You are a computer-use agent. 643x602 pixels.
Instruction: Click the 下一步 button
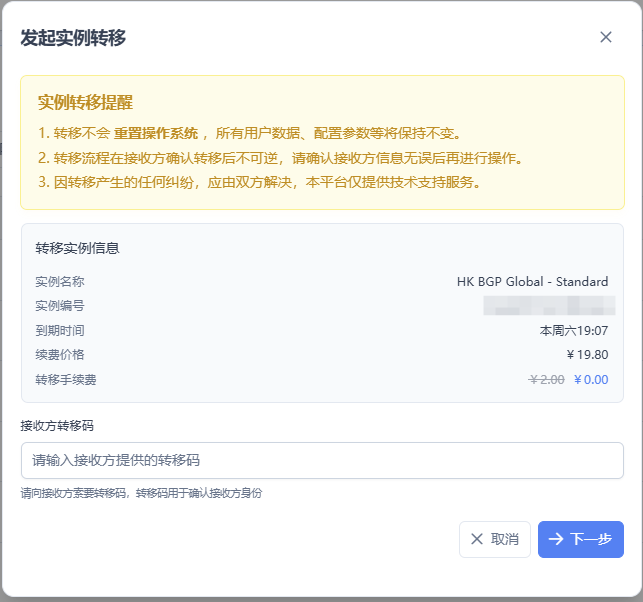580,539
